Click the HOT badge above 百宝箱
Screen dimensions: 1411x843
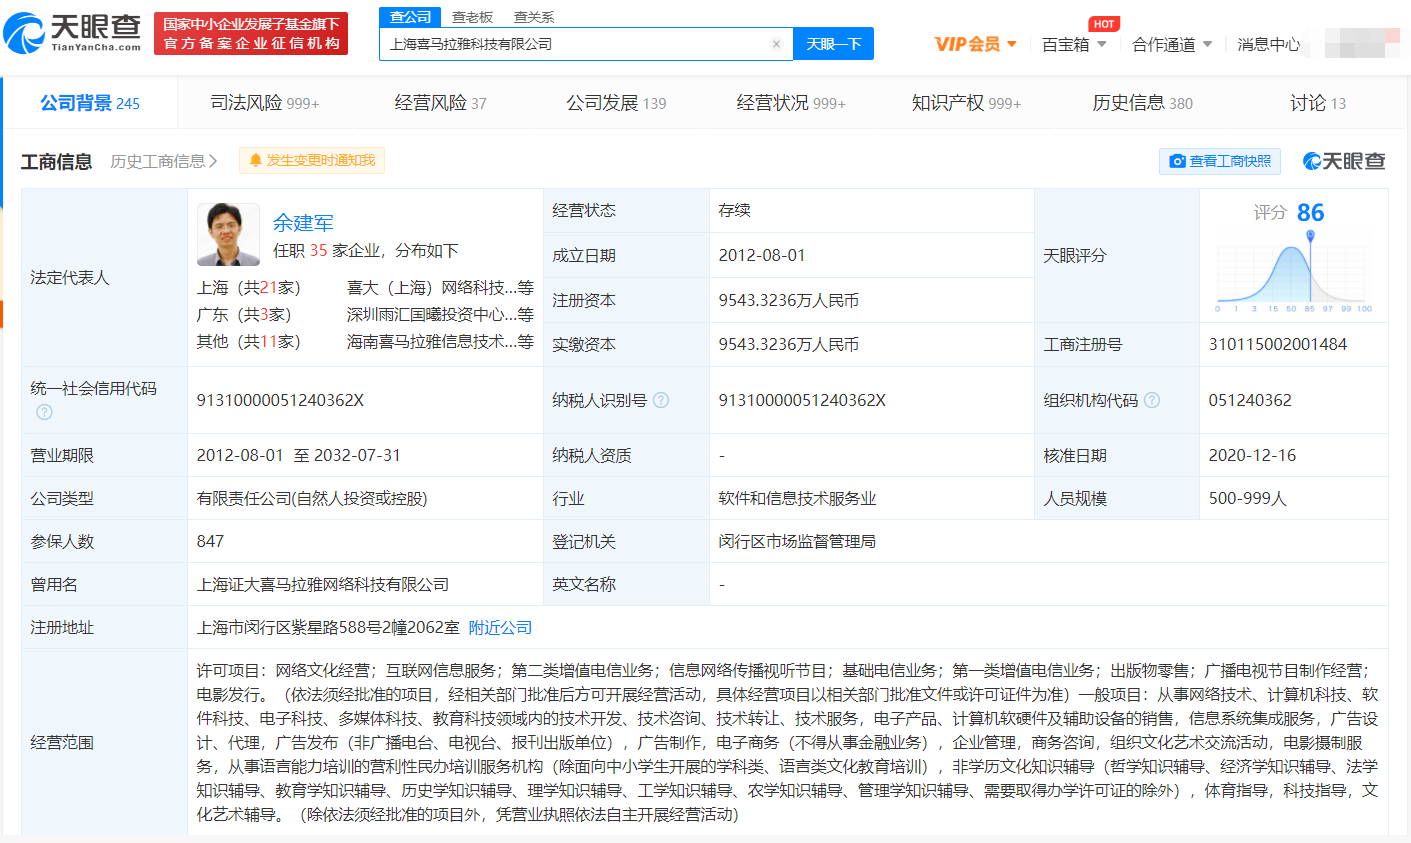(1104, 24)
